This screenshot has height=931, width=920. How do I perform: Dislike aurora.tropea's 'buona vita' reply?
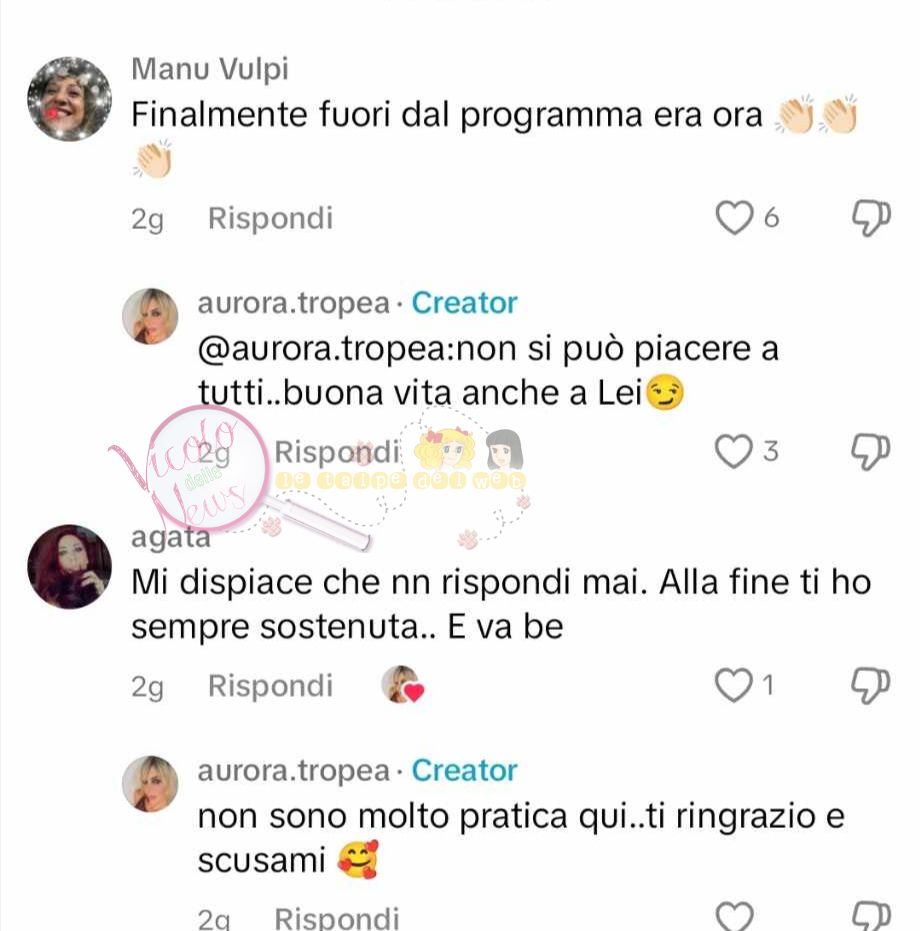click(871, 451)
